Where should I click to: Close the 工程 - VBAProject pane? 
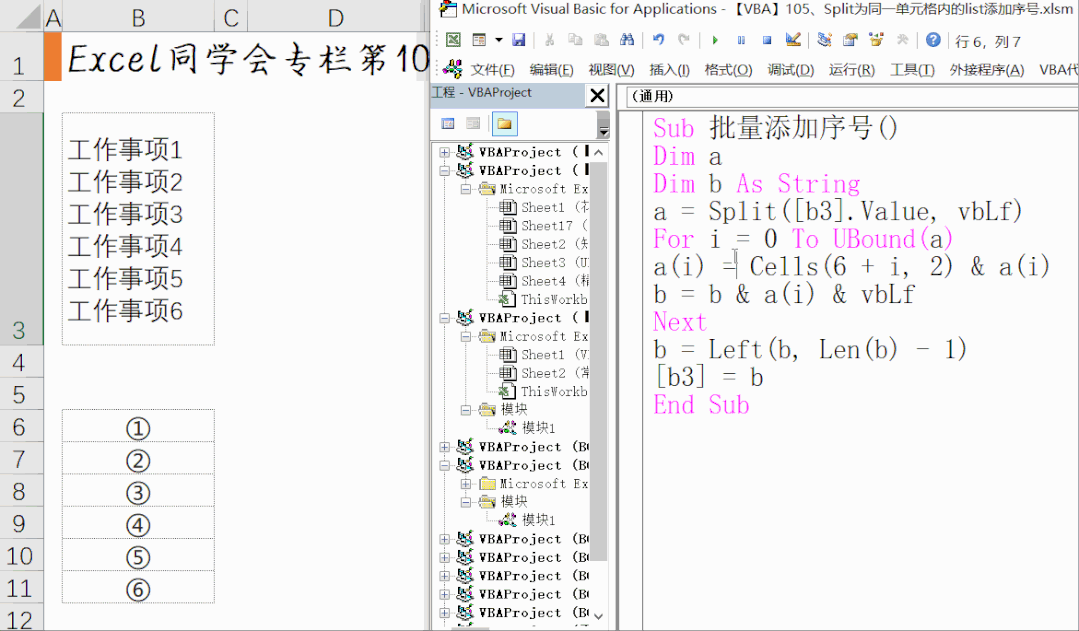click(597, 95)
